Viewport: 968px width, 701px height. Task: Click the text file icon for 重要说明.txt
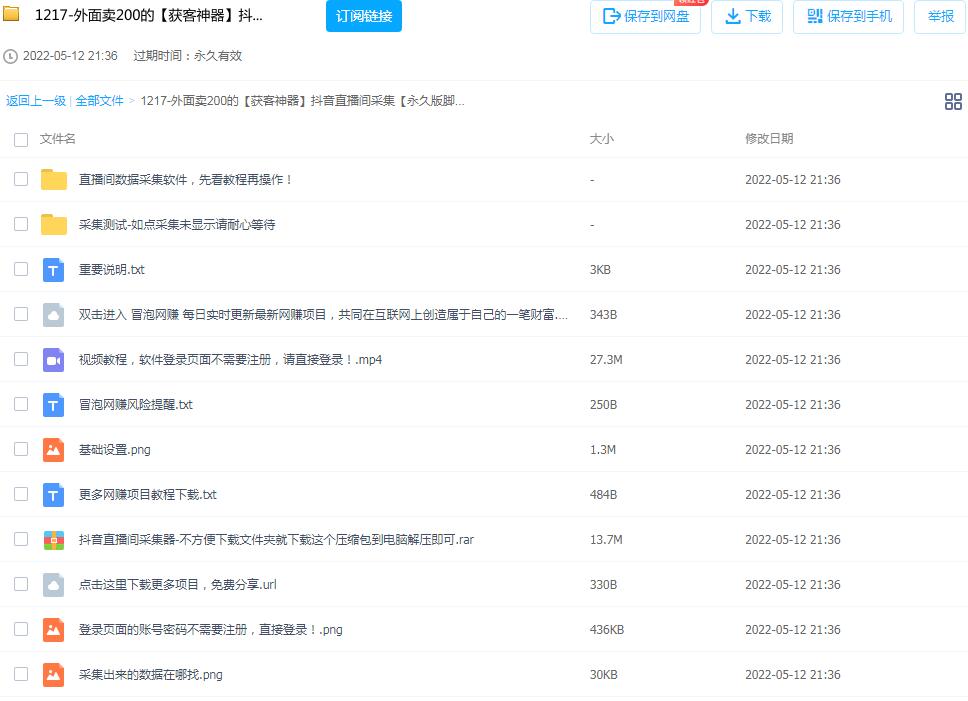pyautogui.click(x=54, y=270)
